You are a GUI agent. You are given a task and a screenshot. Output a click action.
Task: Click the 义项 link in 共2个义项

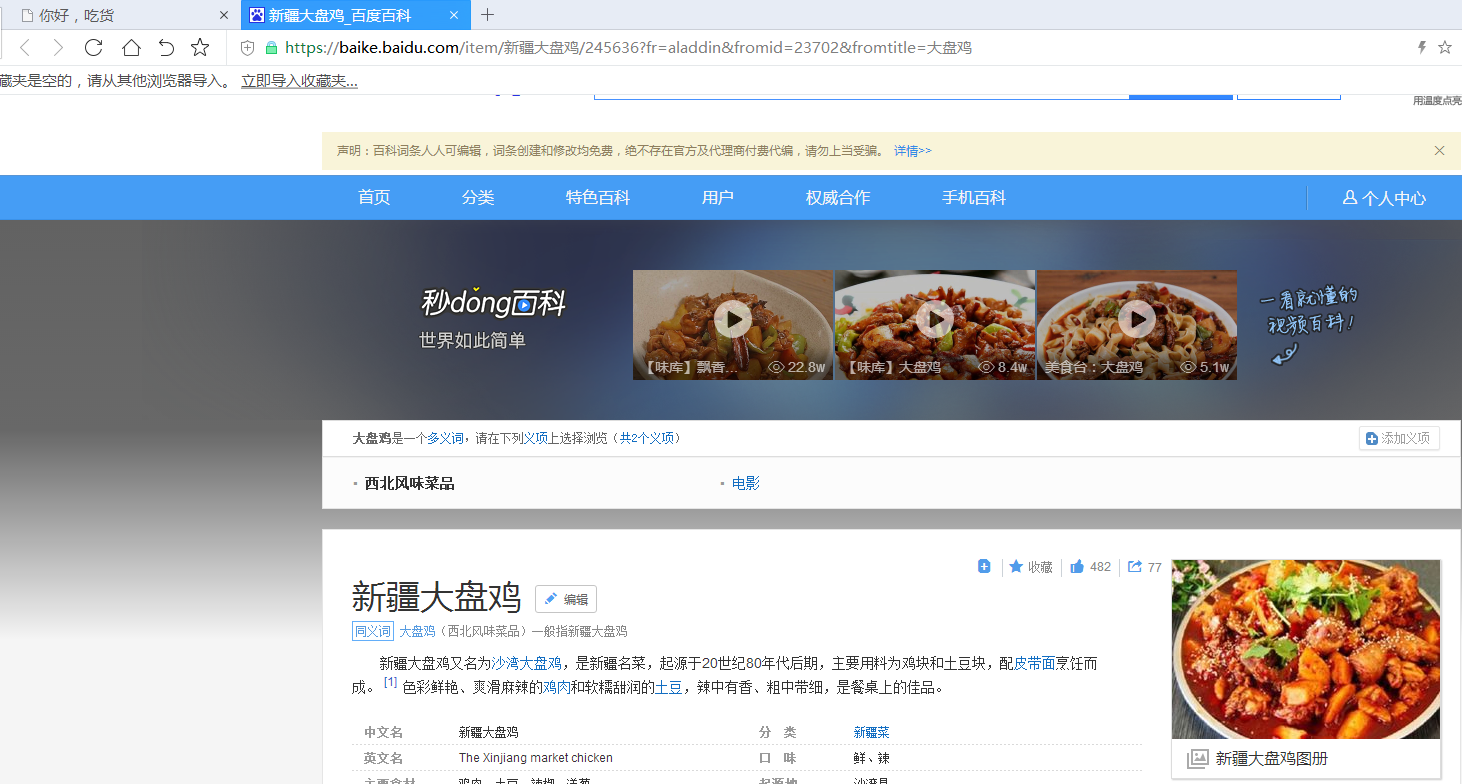point(661,438)
